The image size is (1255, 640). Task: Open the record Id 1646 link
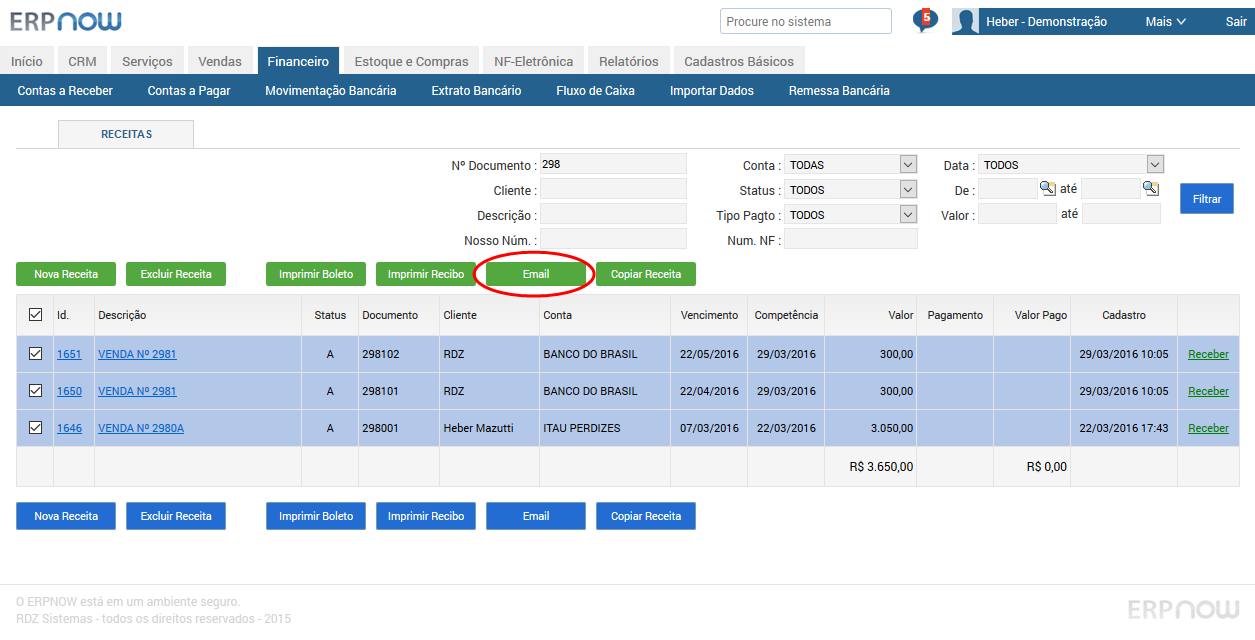[69, 428]
